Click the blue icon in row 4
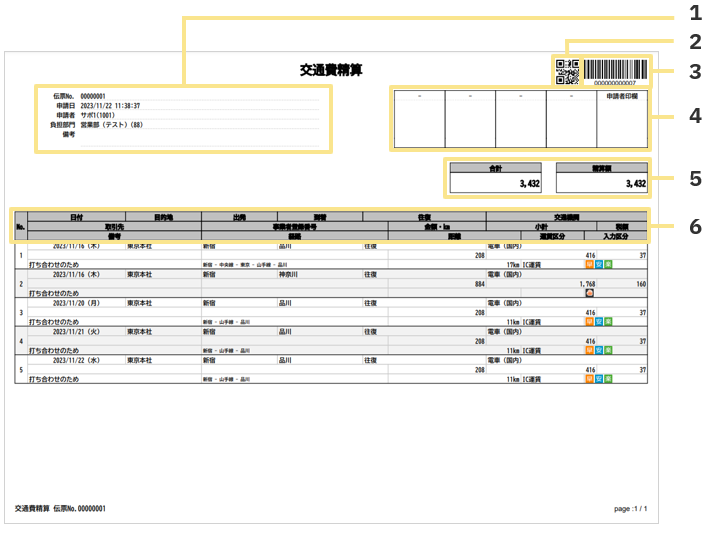 click(599, 350)
